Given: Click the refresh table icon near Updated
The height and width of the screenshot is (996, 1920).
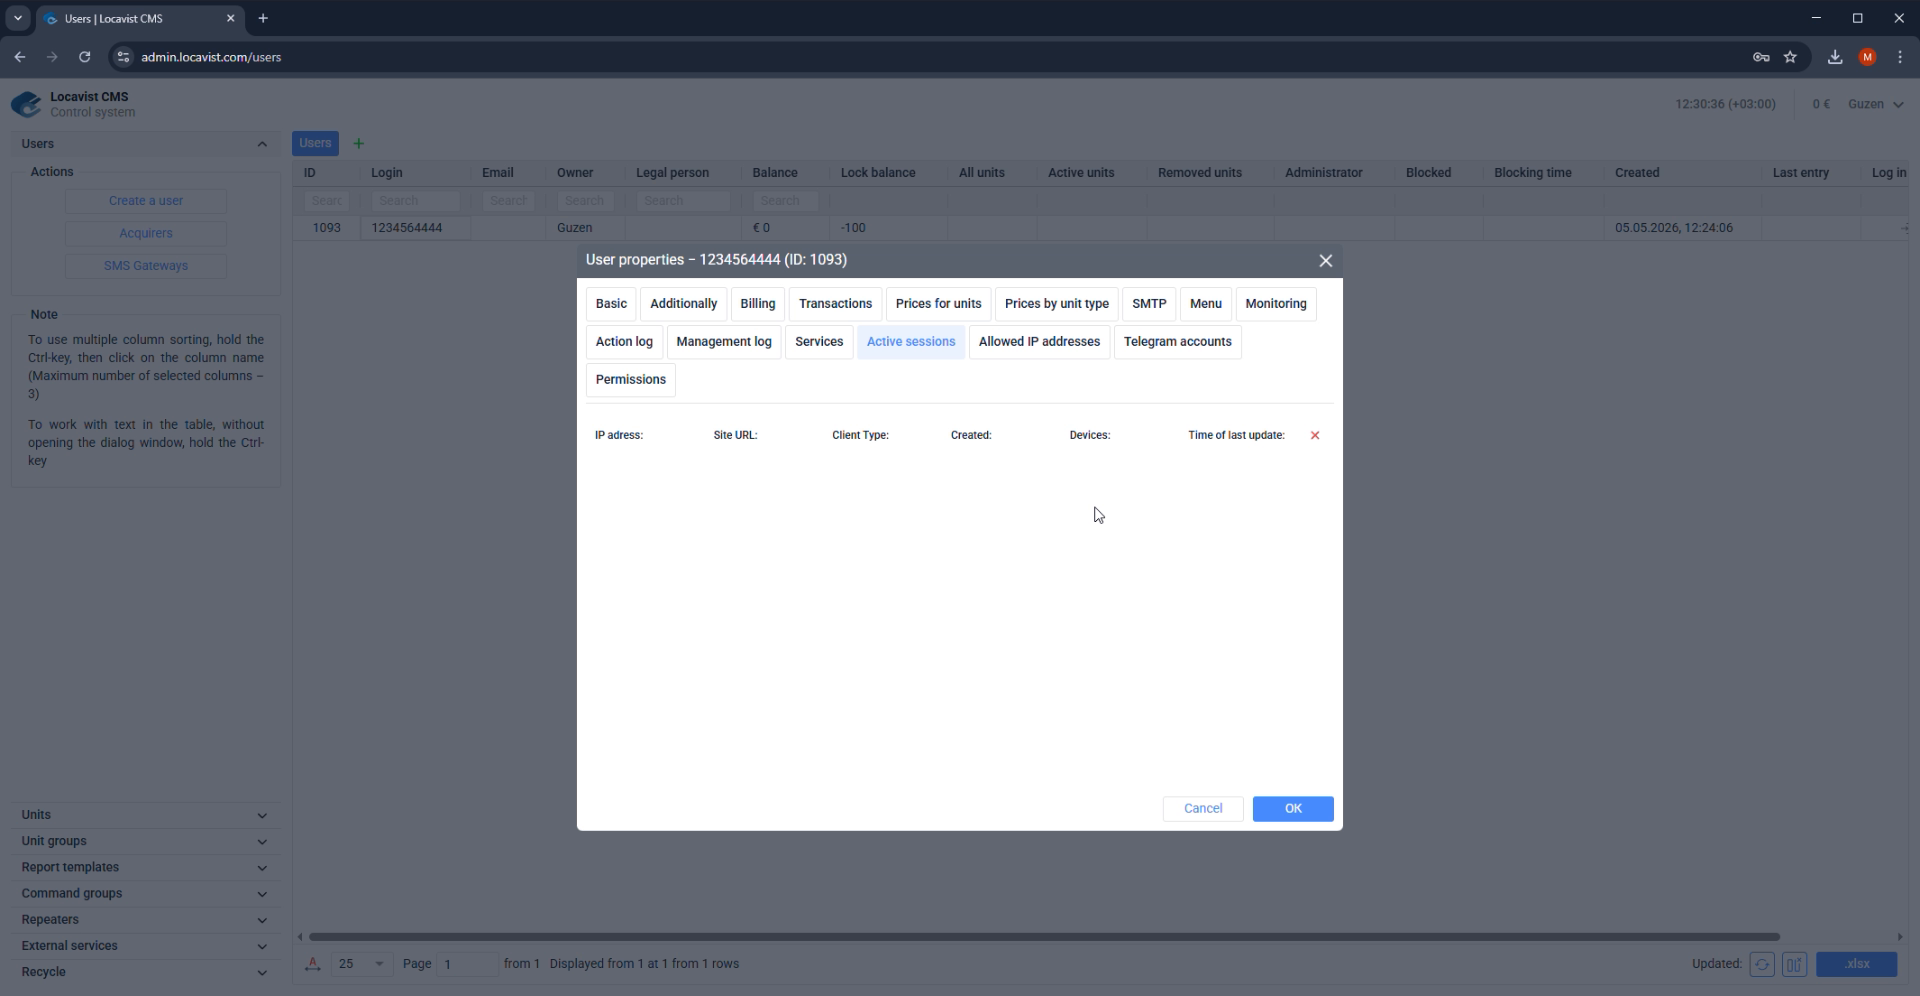Looking at the screenshot, I should pos(1761,964).
